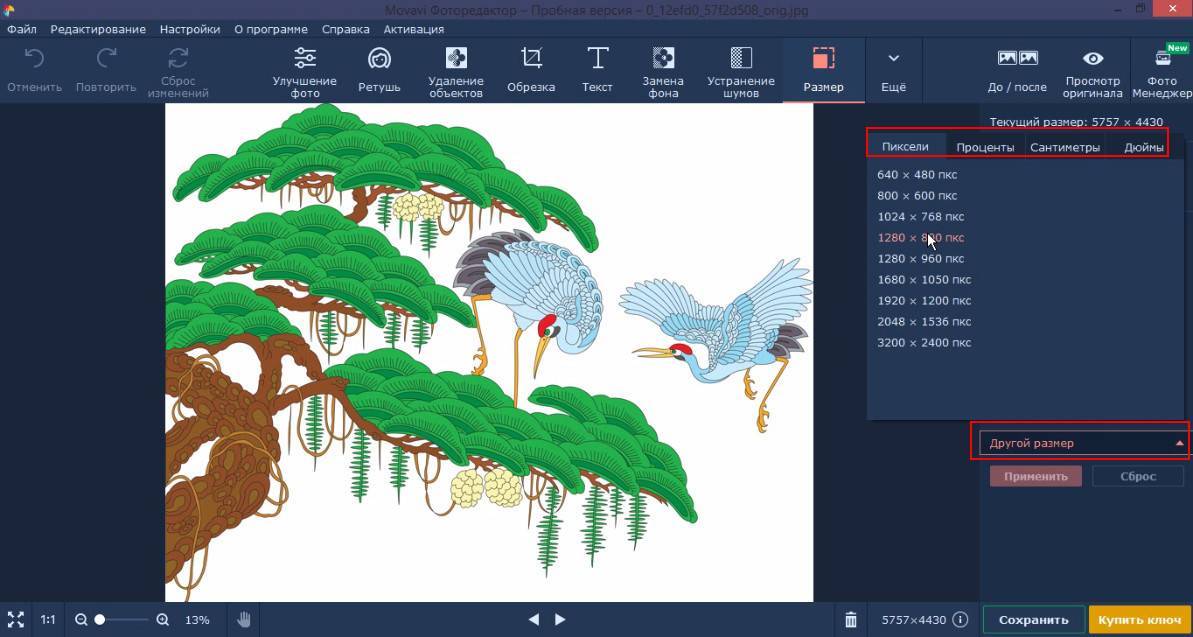Toggle the hand pan tool
Screen dimensions: 1193x637
[244, 620]
